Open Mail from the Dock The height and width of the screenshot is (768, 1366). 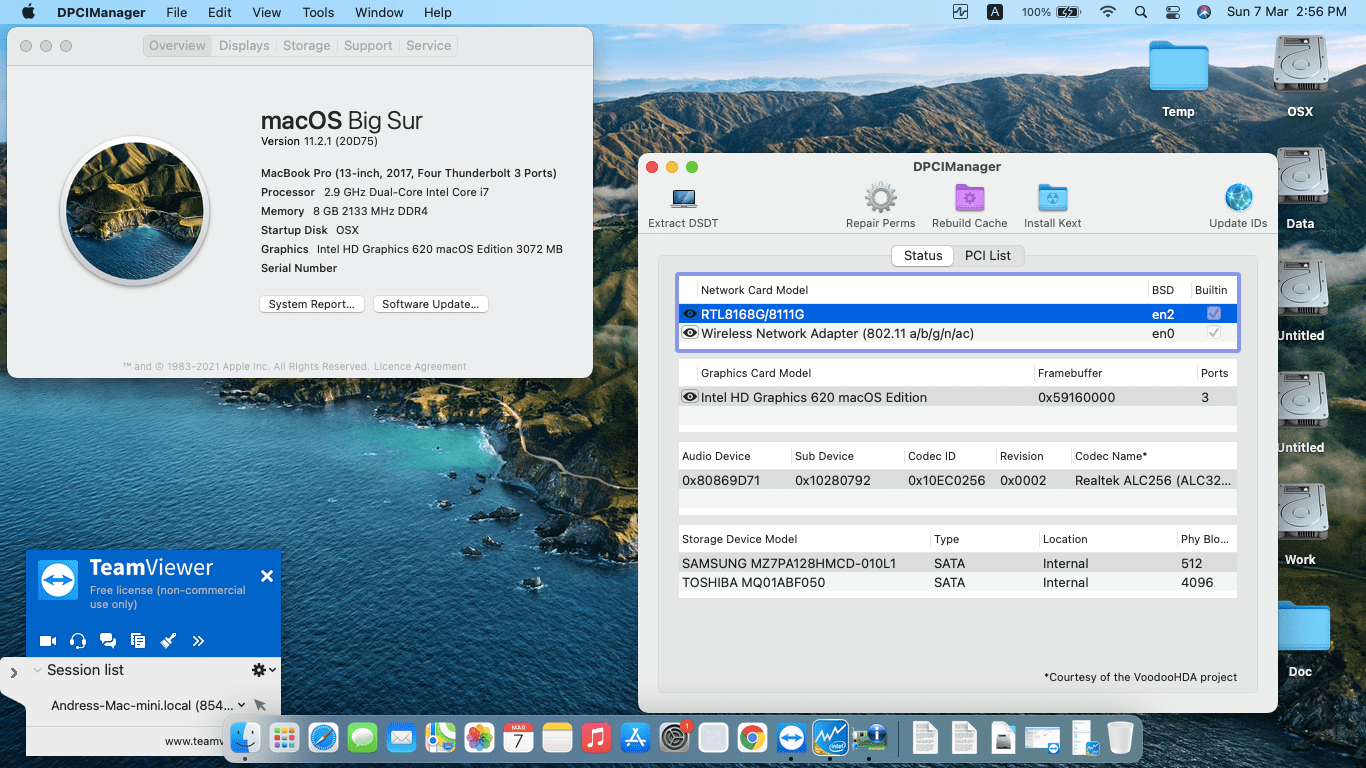tap(402, 739)
